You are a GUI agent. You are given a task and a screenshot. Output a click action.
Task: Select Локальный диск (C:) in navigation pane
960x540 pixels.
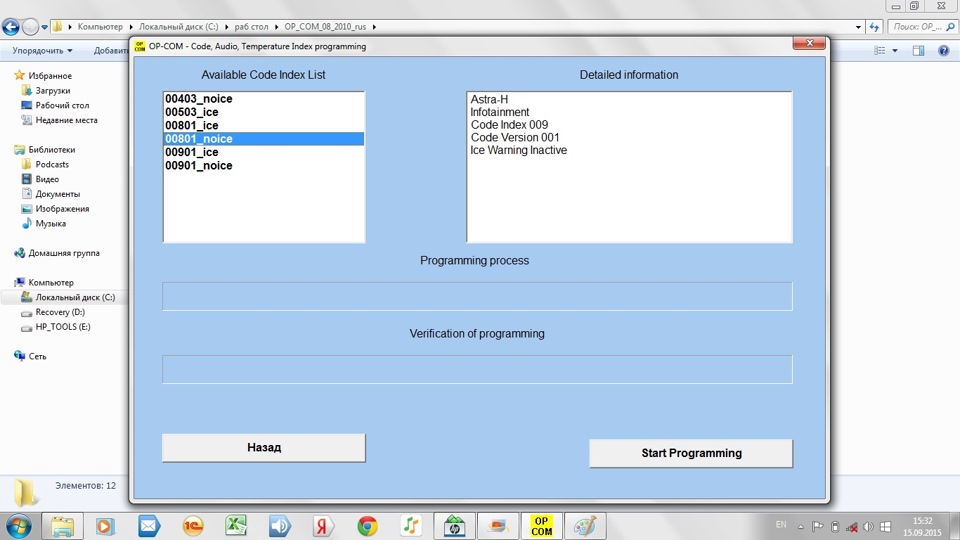tap(75, 297)
